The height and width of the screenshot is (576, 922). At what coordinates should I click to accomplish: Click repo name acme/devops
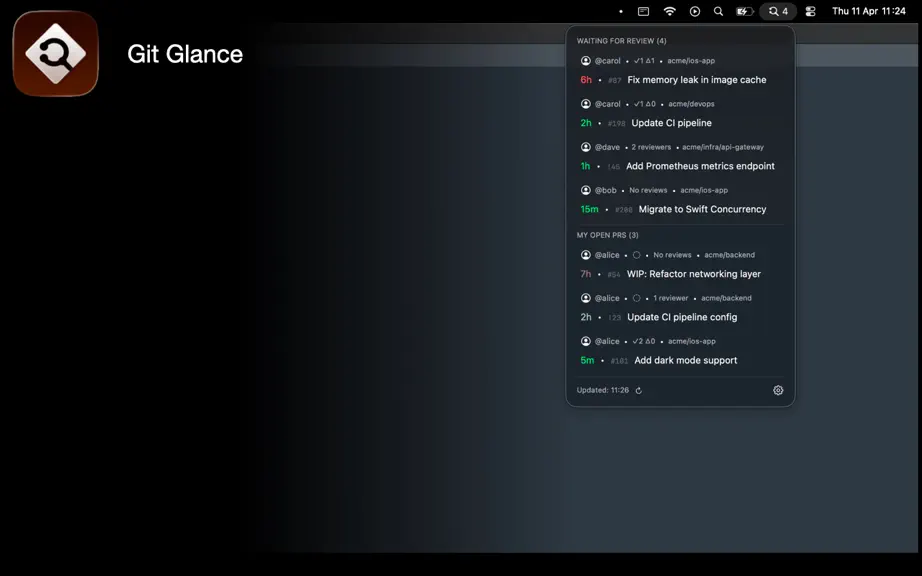coord(691,104)
